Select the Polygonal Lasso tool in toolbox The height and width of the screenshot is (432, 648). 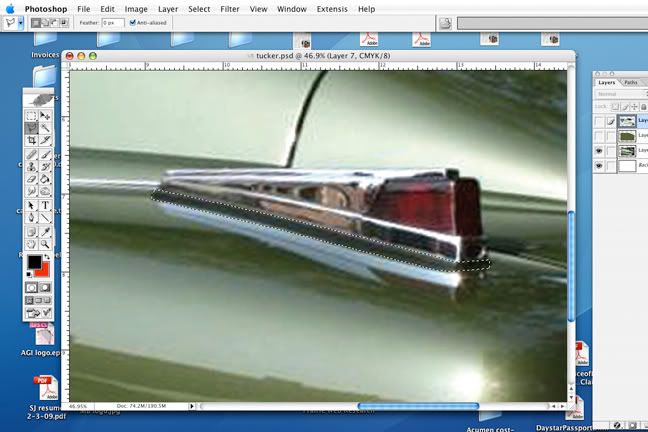tap(32, 128)
